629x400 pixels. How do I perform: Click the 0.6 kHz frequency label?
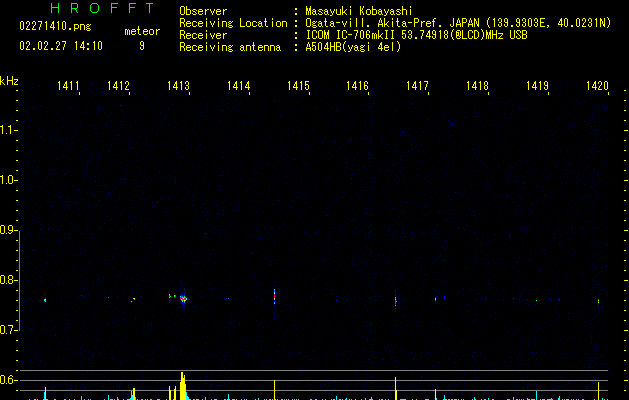(x=8, y=380)
